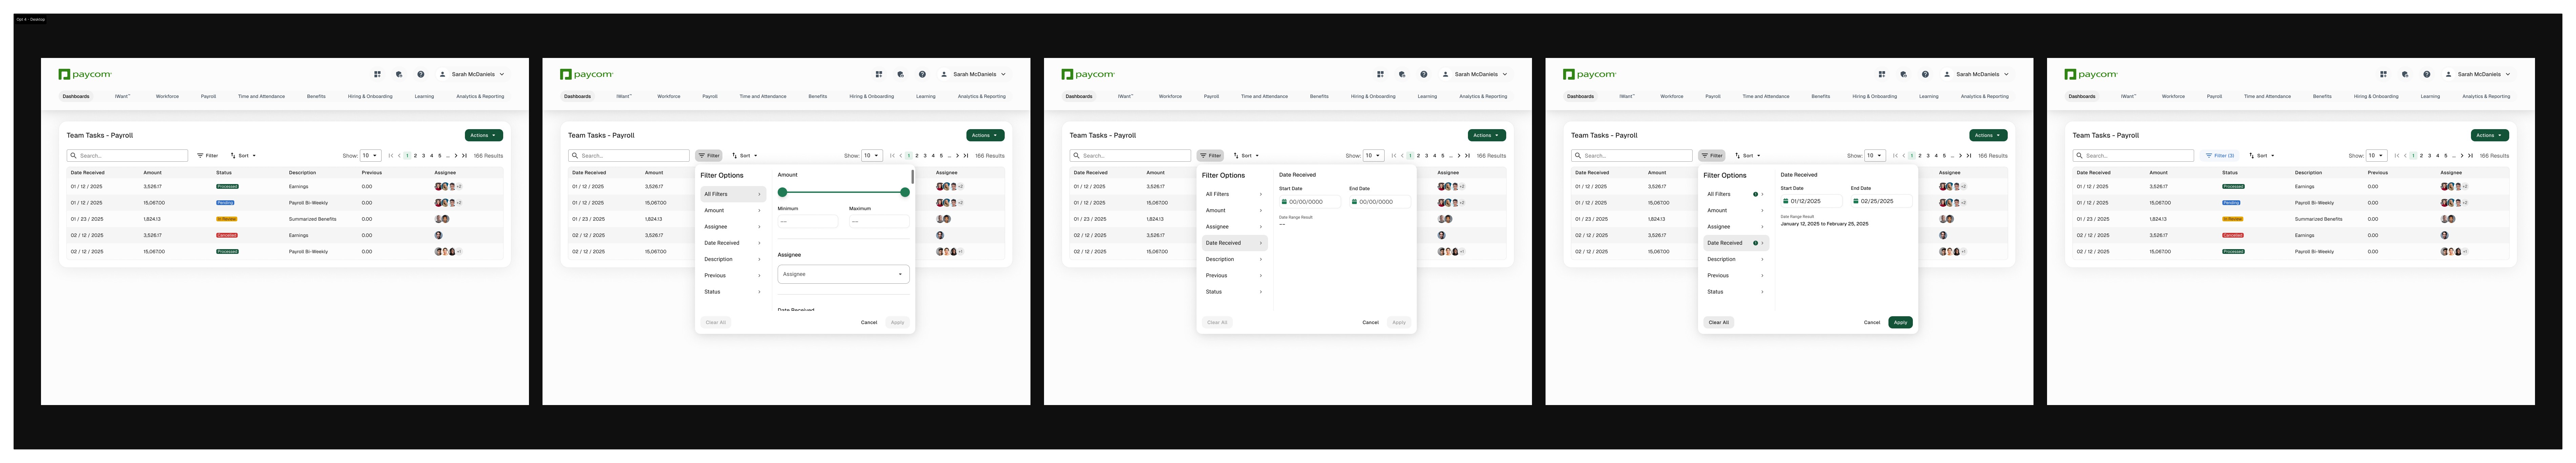Screen dimensions: 2576x463
Task: Choose the Assignee filter category on the fourth screen
Action: 1736,227
